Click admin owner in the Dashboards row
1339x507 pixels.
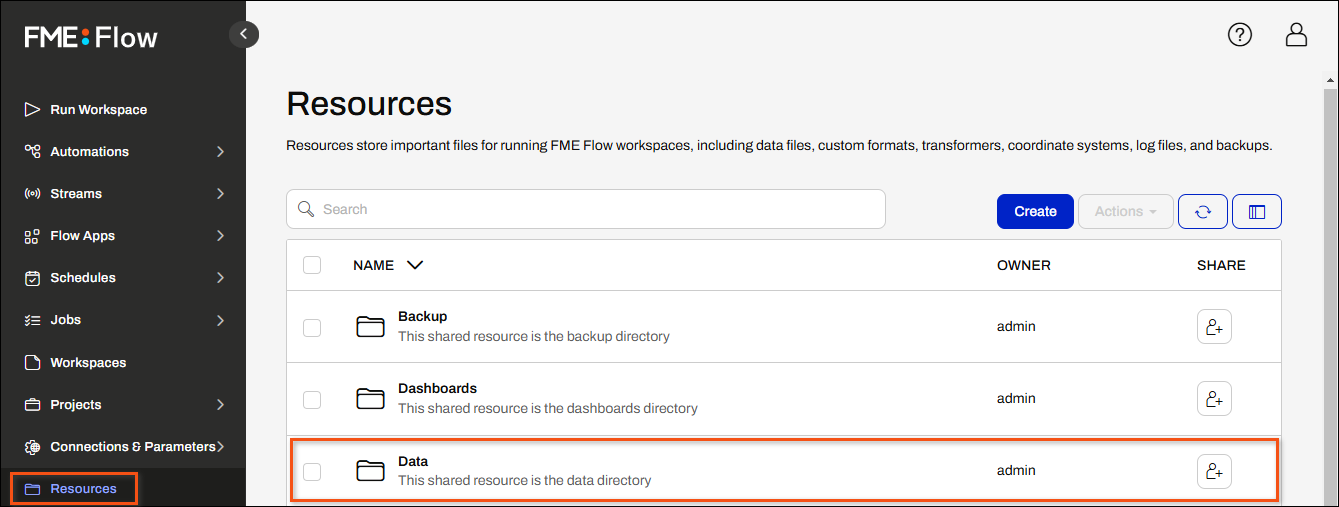(1016, 398)
